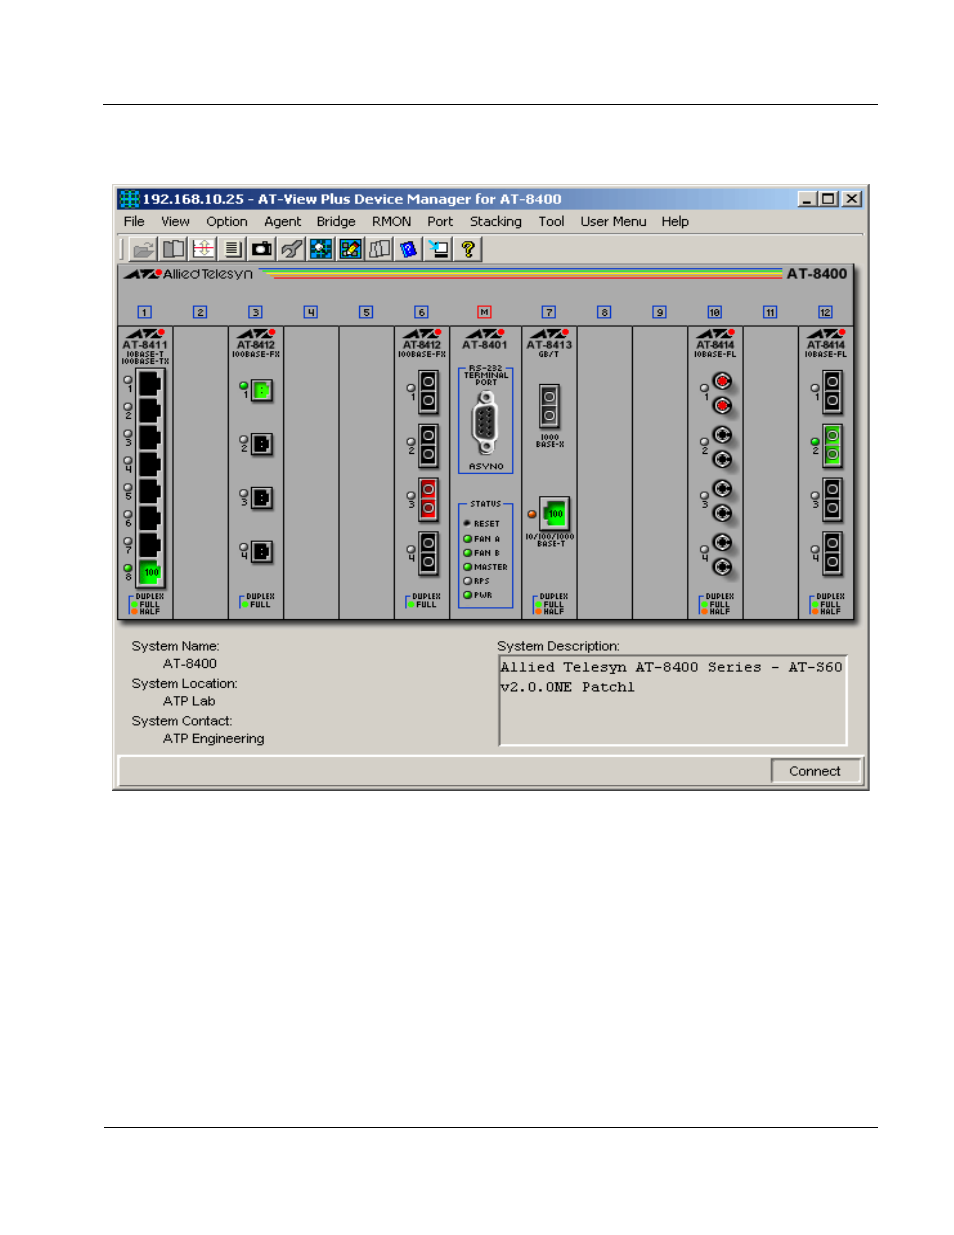Click the red-line up-down arrow toolbar icon

click(x=203, y=249)
